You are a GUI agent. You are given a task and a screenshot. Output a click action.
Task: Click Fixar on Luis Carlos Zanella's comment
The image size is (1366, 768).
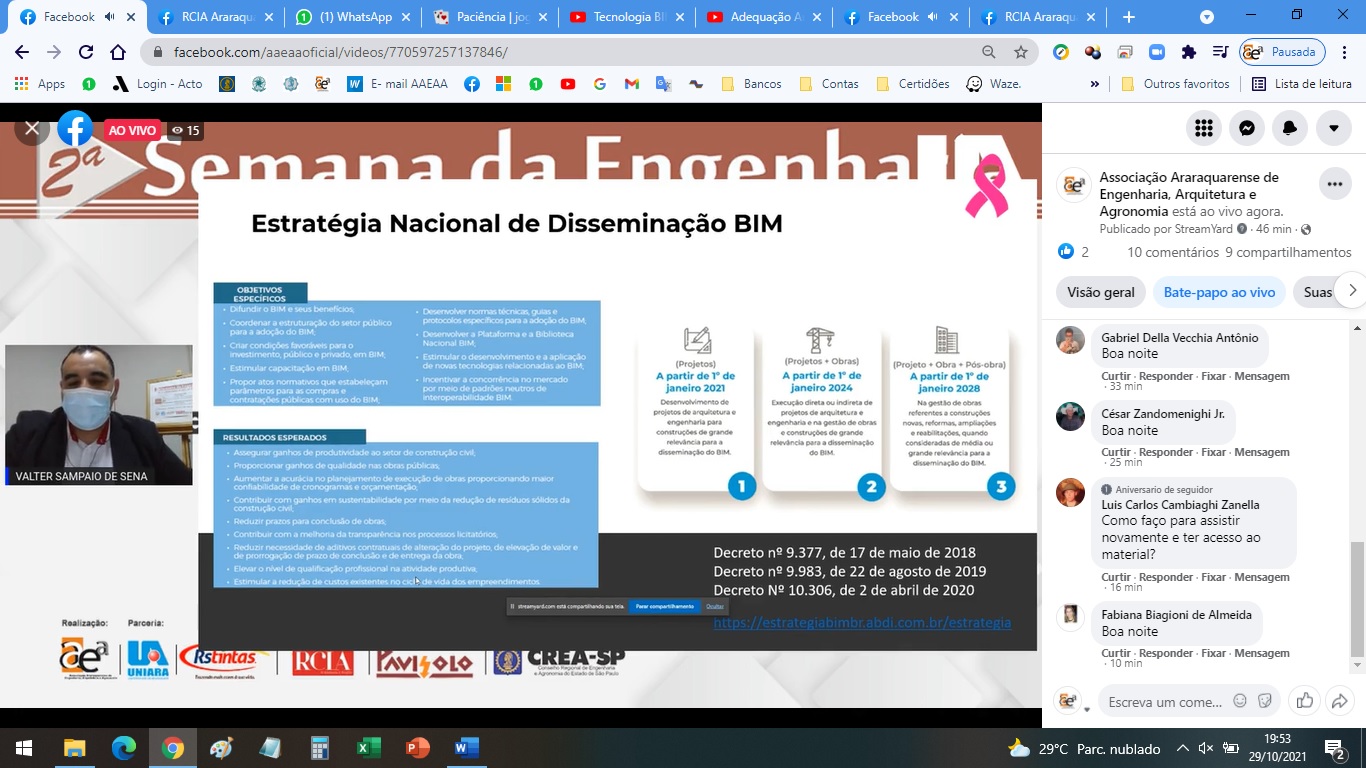click(1214, 577)
